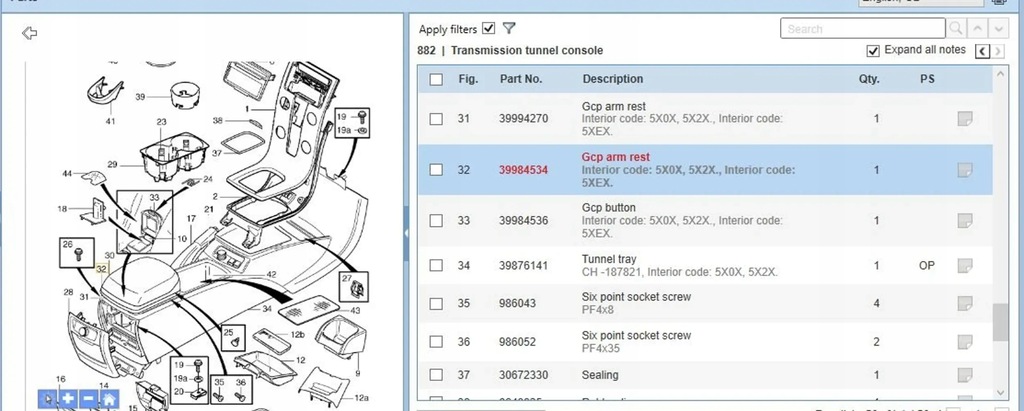Sort by the Qty. column header

click(869, 79)
